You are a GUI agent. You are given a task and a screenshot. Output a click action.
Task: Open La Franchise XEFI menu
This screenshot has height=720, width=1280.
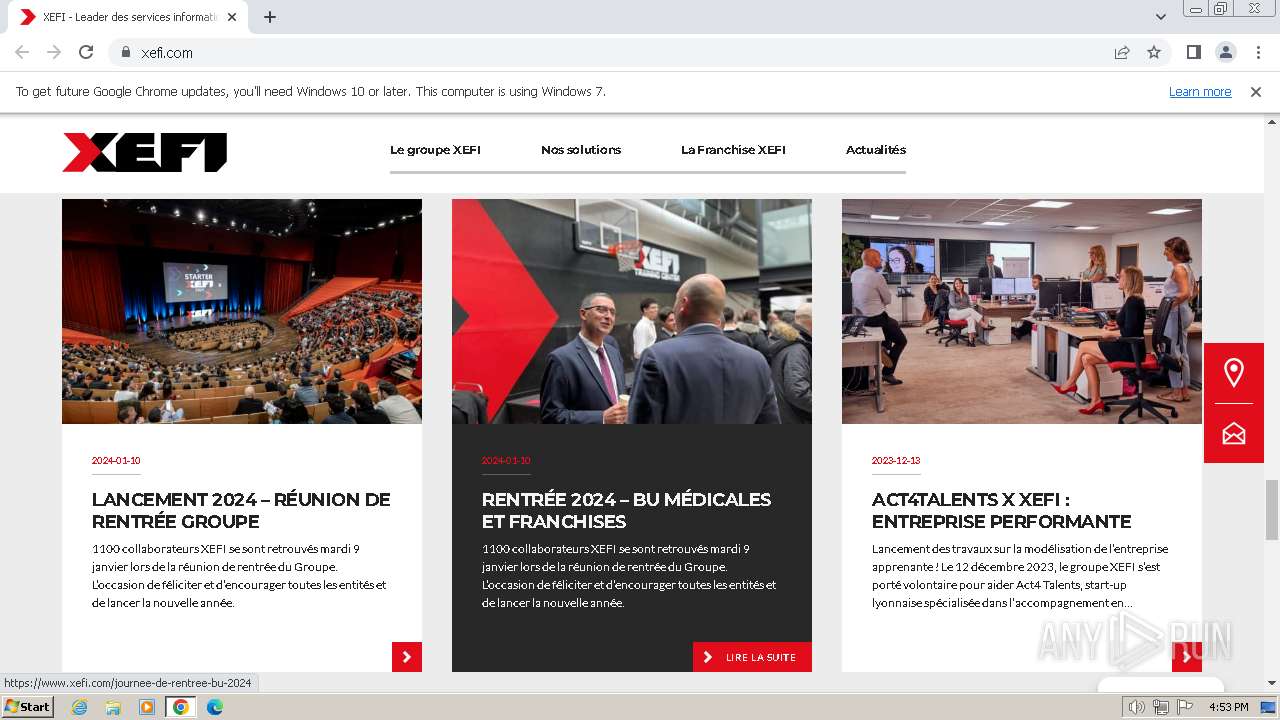pos(733,150)
